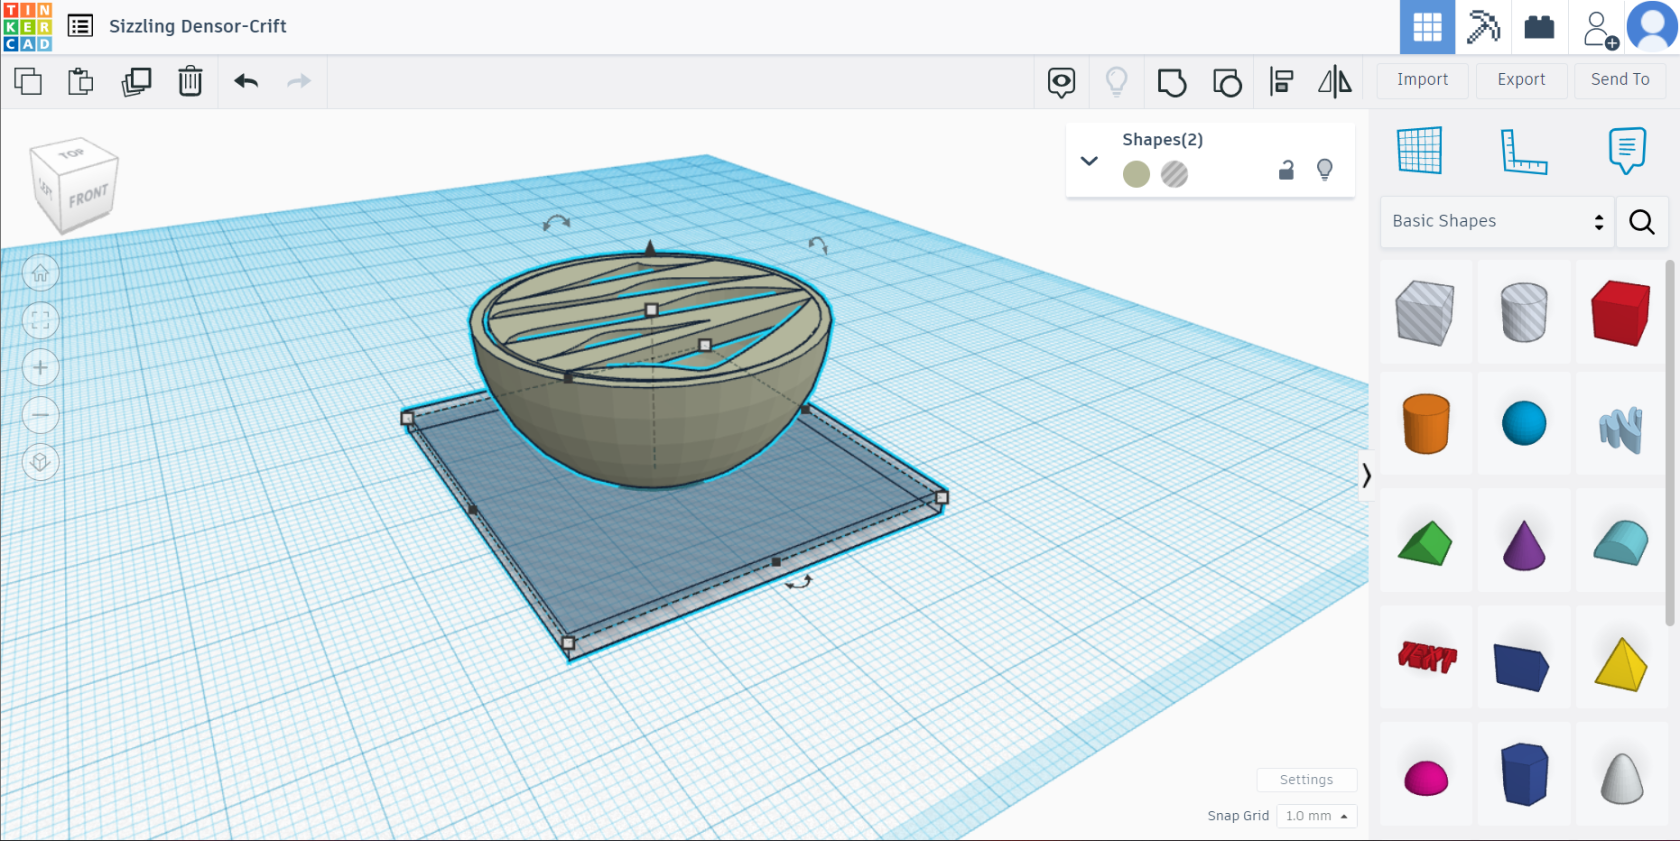The image size is (1680, 841).
Task: Invite a collaborator with the add-person icon
Action: point(1600,29)
